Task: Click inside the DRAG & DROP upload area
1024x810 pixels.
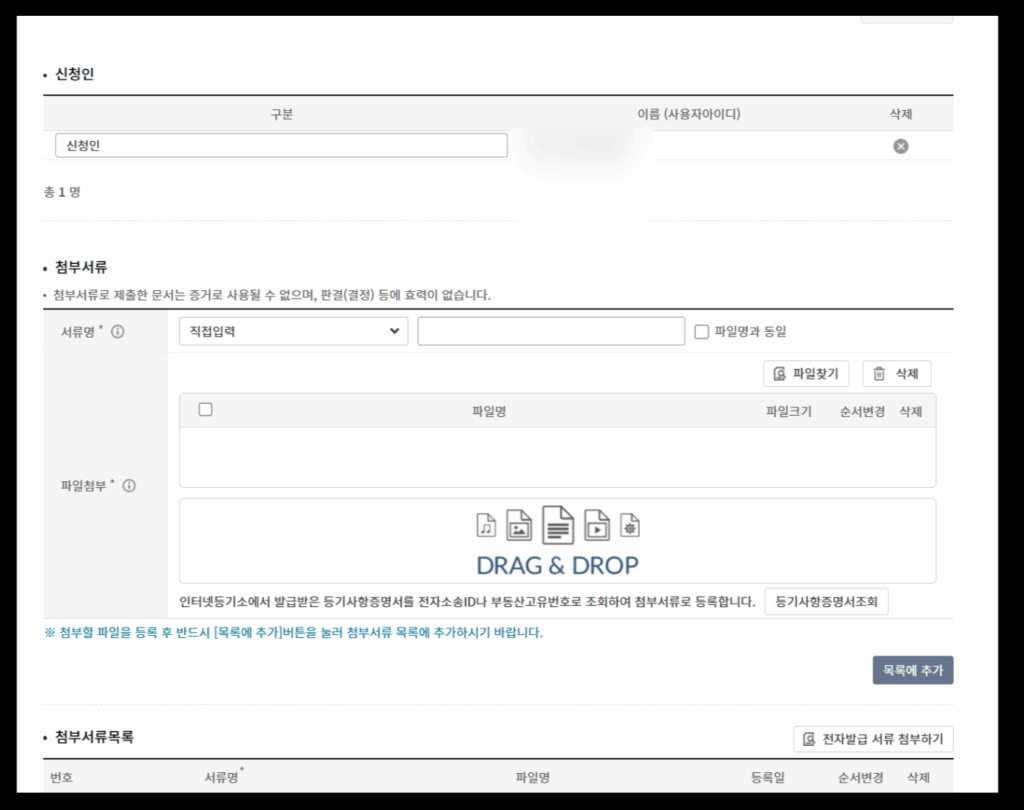Action: pyautogui.click(x=556, y=540)
